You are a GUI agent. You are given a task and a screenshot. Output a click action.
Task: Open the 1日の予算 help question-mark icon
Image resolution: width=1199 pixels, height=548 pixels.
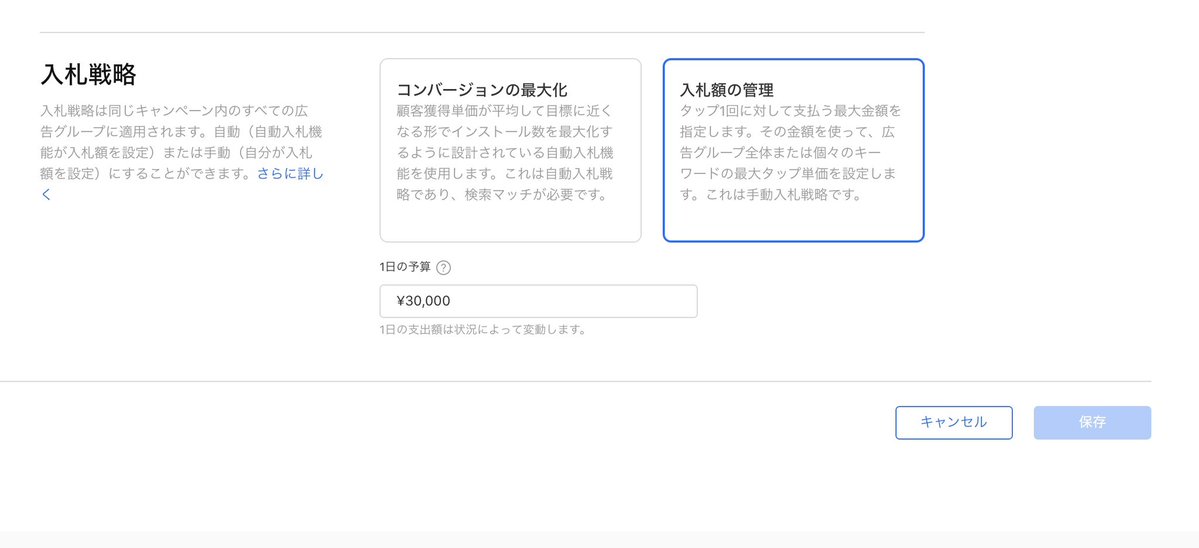point(444,268)
